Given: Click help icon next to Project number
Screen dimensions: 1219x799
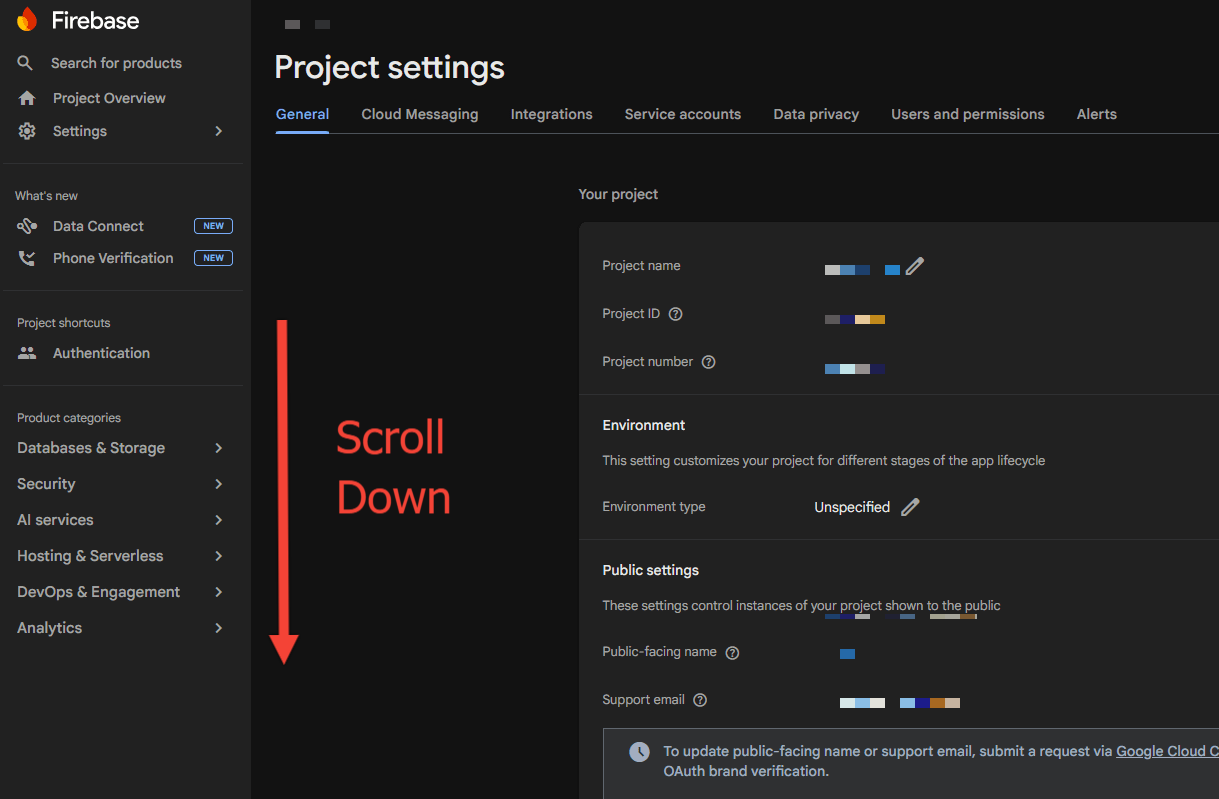Looking at the screenshot, I should [x=709, y=362].
